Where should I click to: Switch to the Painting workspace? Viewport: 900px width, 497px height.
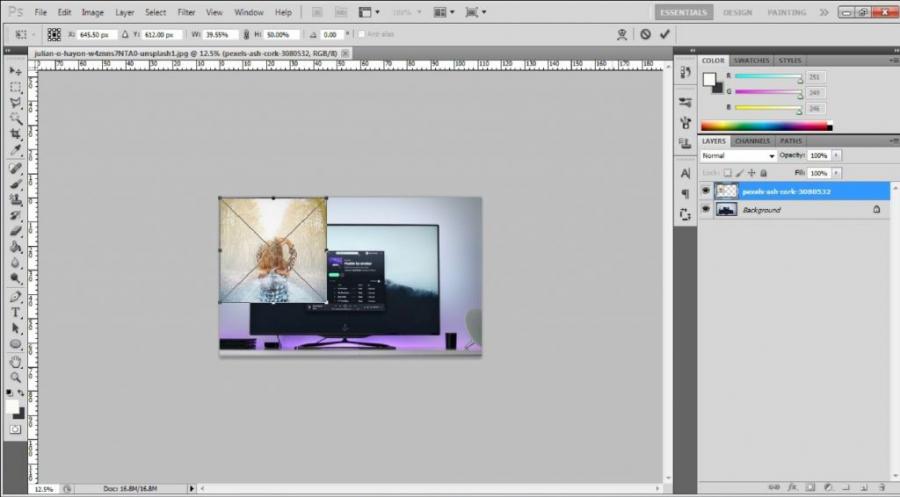tap(786, 12)
